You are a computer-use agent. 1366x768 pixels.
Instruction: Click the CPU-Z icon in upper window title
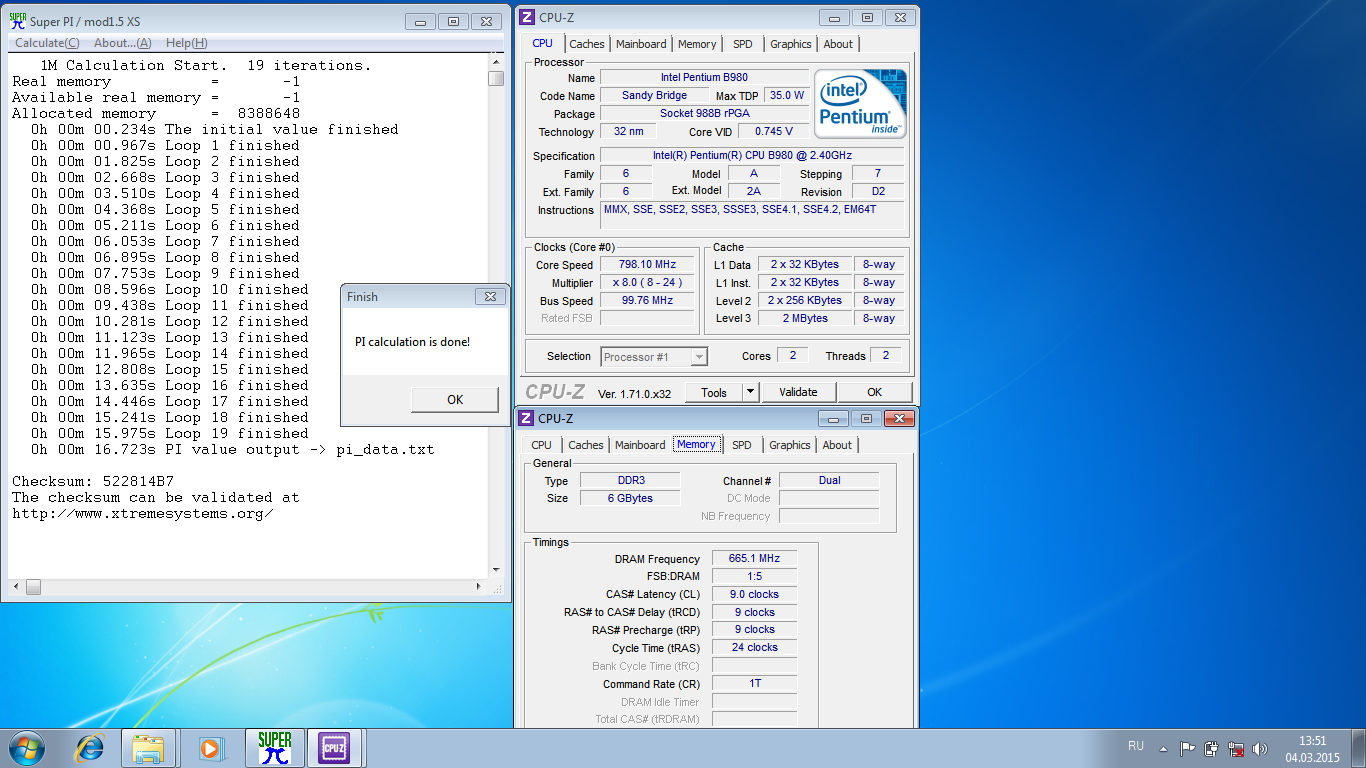(527, 17)
